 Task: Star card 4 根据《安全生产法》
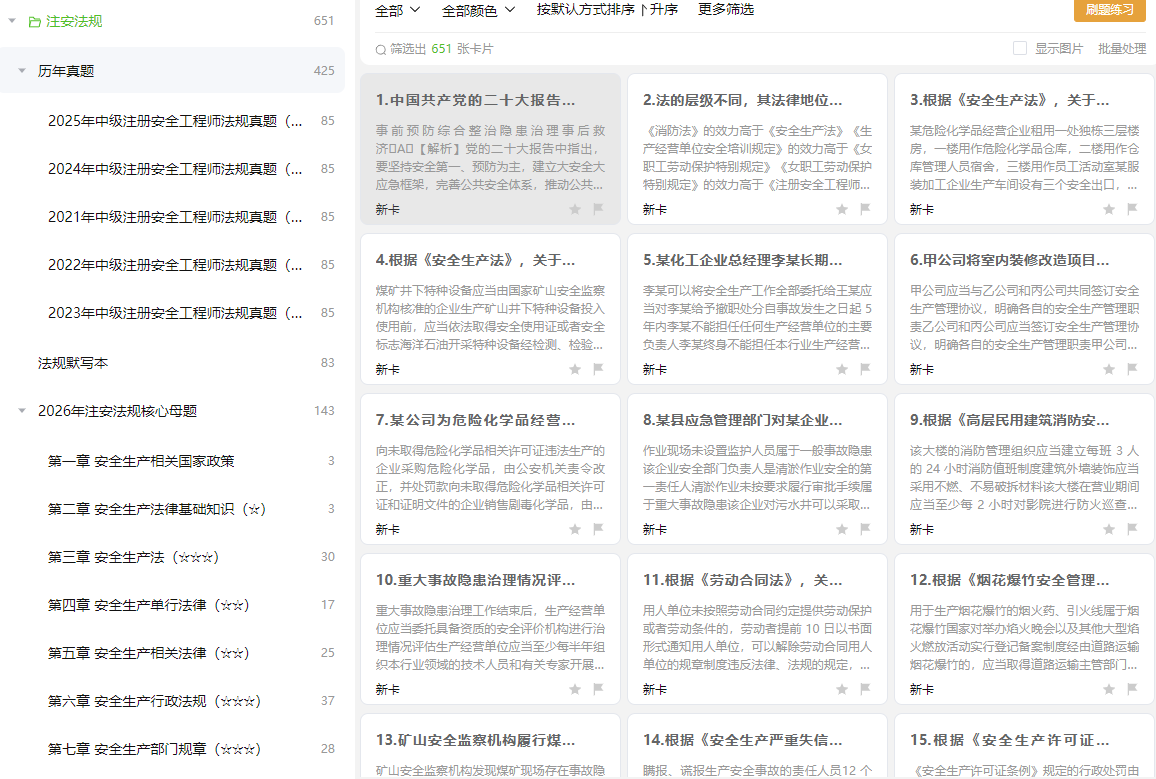pyautogui.click(x=575, y=369)
